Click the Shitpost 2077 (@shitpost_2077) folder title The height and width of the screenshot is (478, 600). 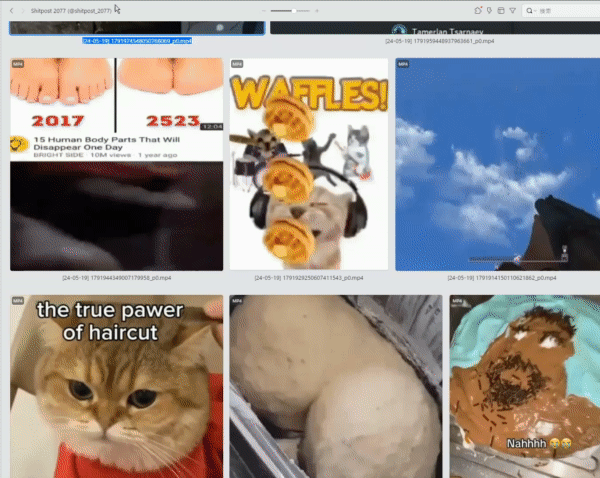tap(71, 11)
